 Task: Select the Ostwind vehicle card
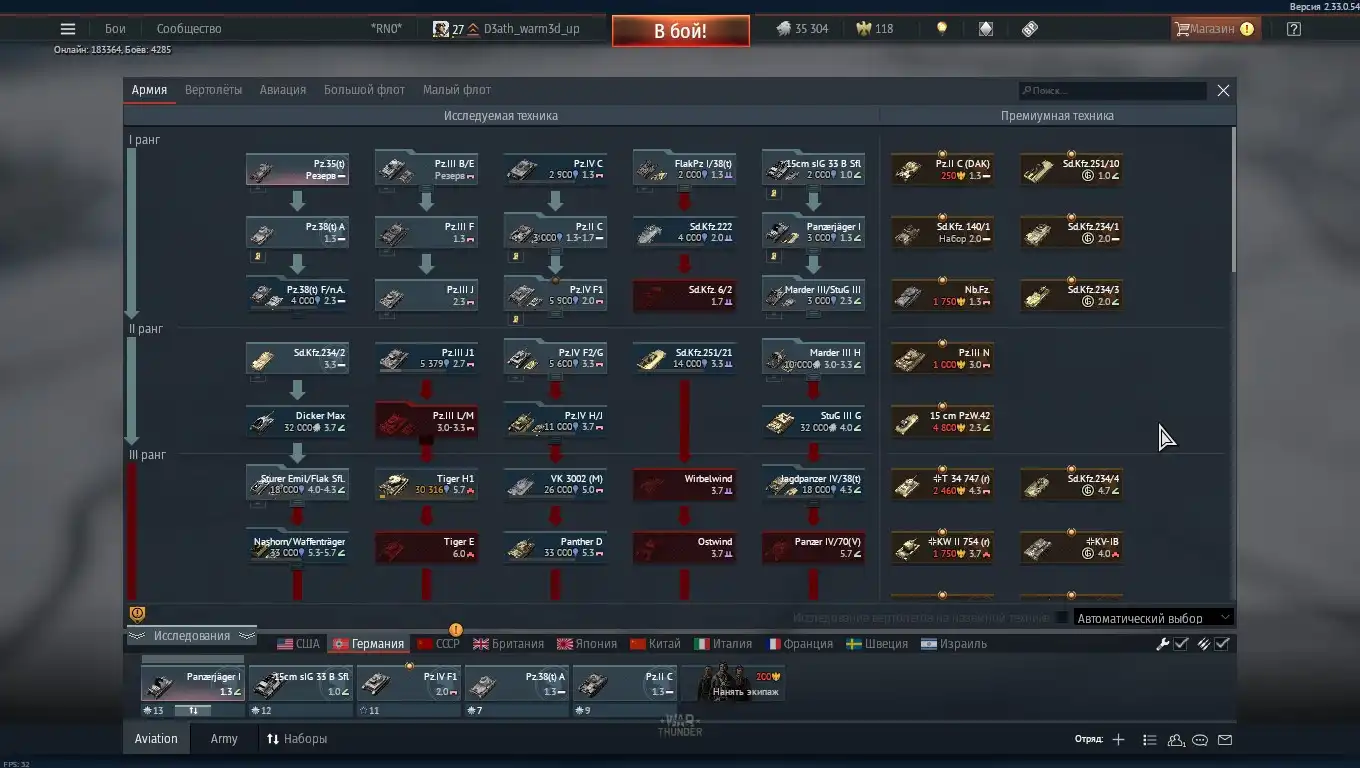point(684,548)
